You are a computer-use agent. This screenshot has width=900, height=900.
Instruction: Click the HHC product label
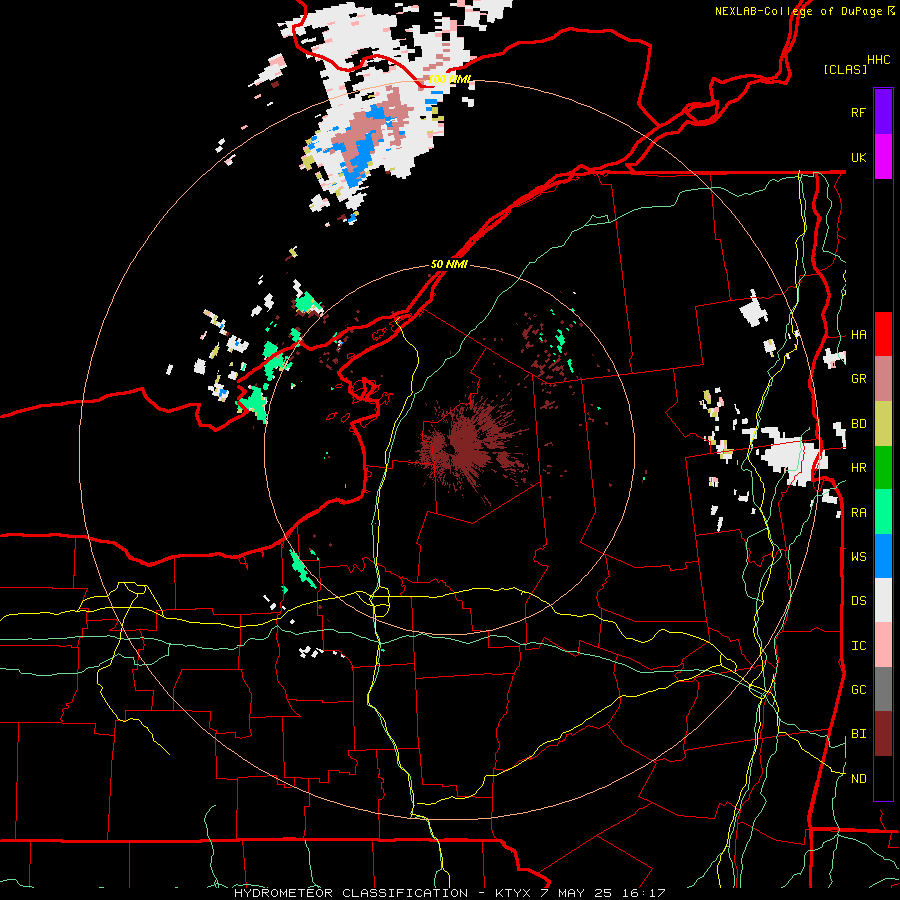point(879,60)
